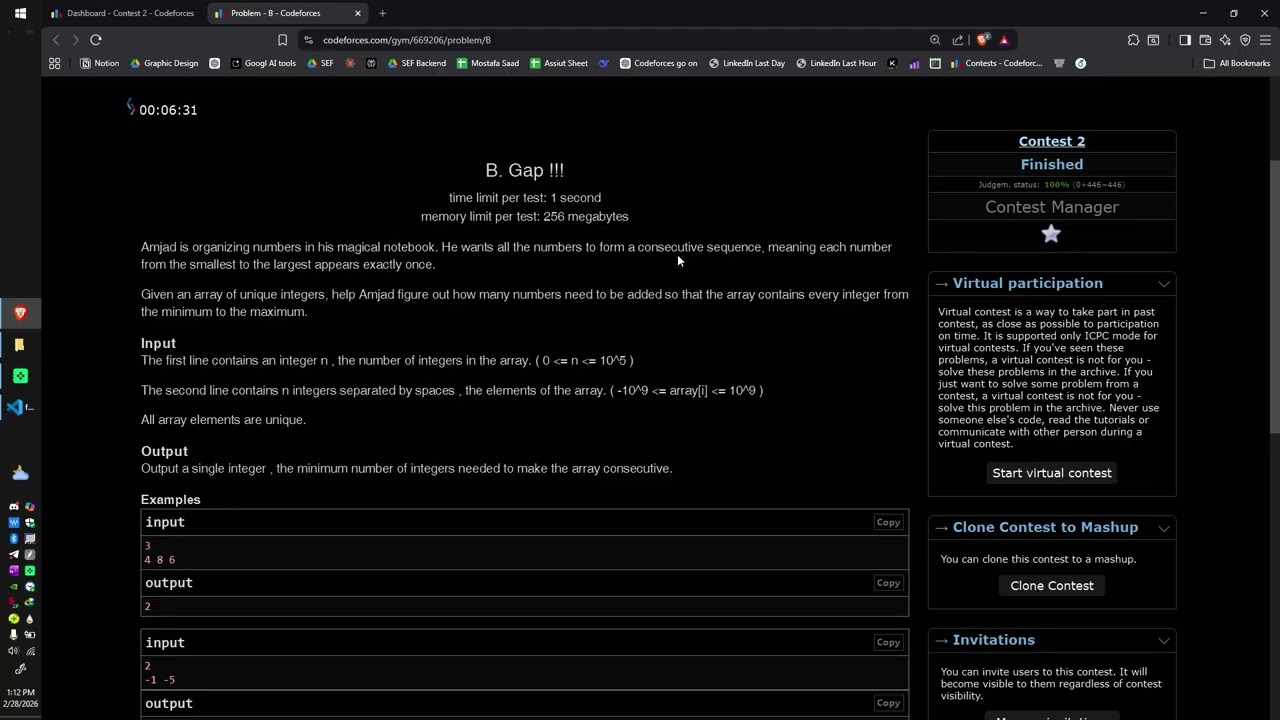Close the Problem - B Codeforces tab
This screenshot has width=1280, height=720.
pos(358,13)
